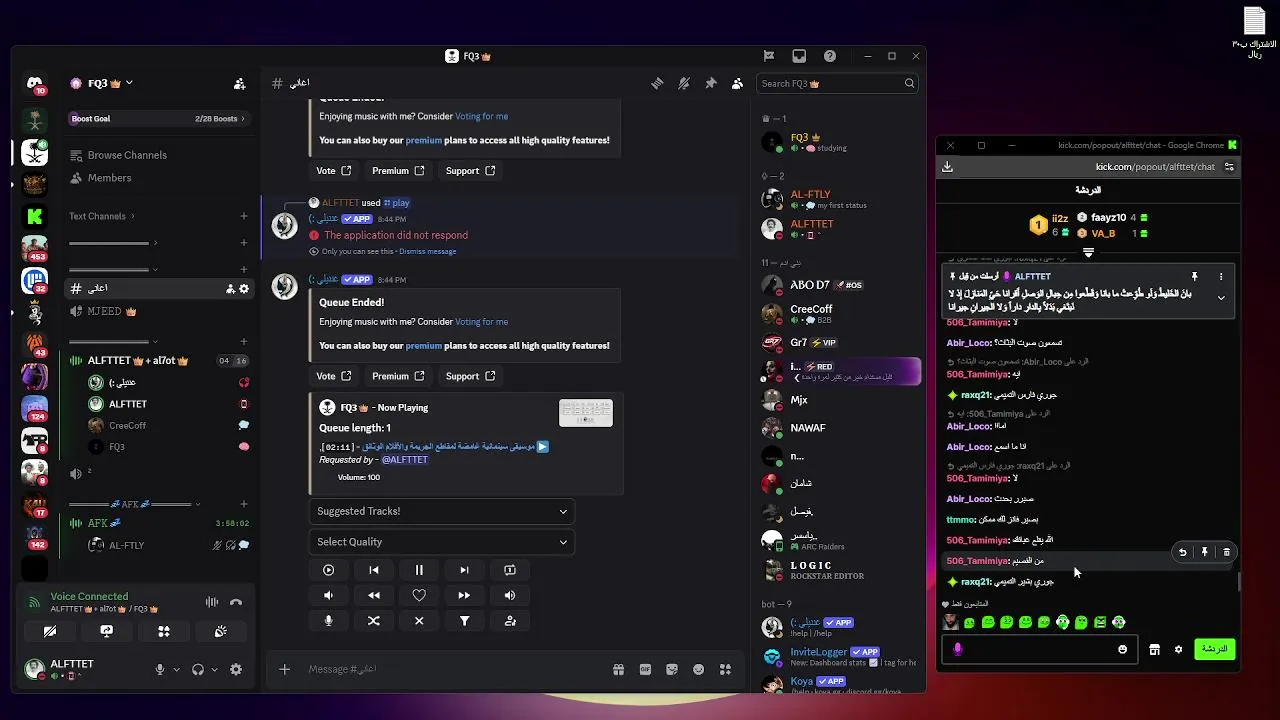The image size is (1280, 720).
Task: Open Kick chat settings gear icon
Action: [x=1178, y=650]
